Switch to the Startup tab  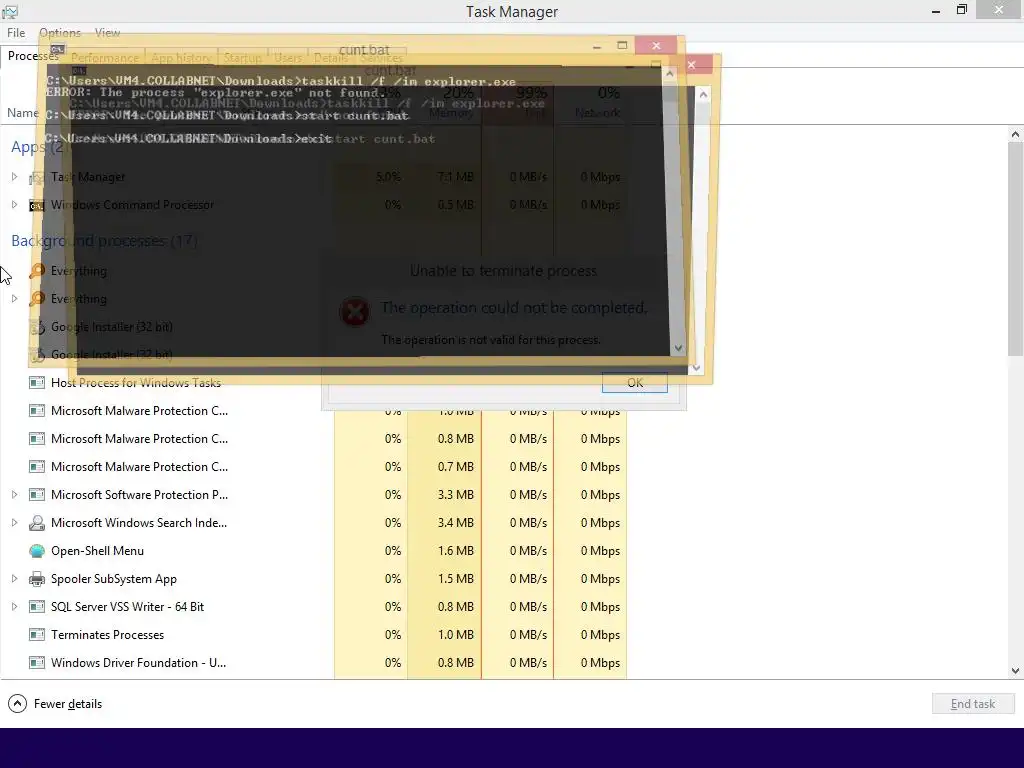tap(242, 58)
